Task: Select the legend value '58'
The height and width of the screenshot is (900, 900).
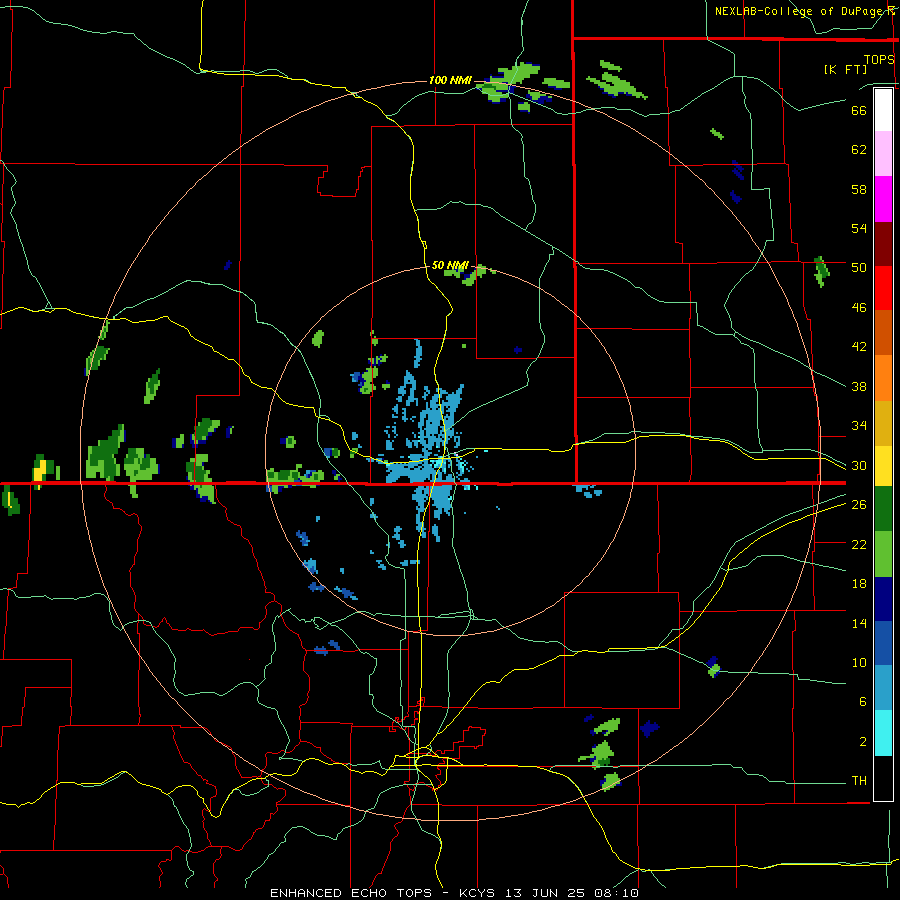Action: click(859, 189)
